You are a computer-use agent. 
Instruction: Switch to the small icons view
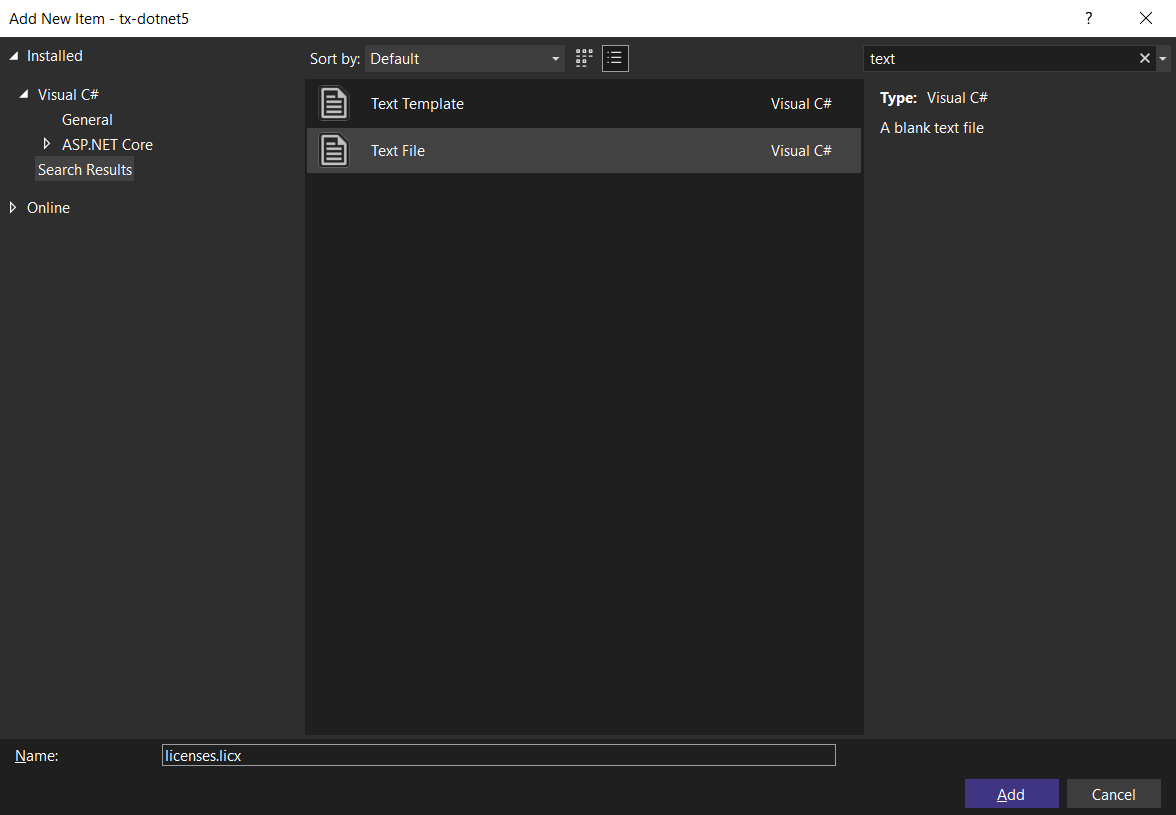click(584, 58)
